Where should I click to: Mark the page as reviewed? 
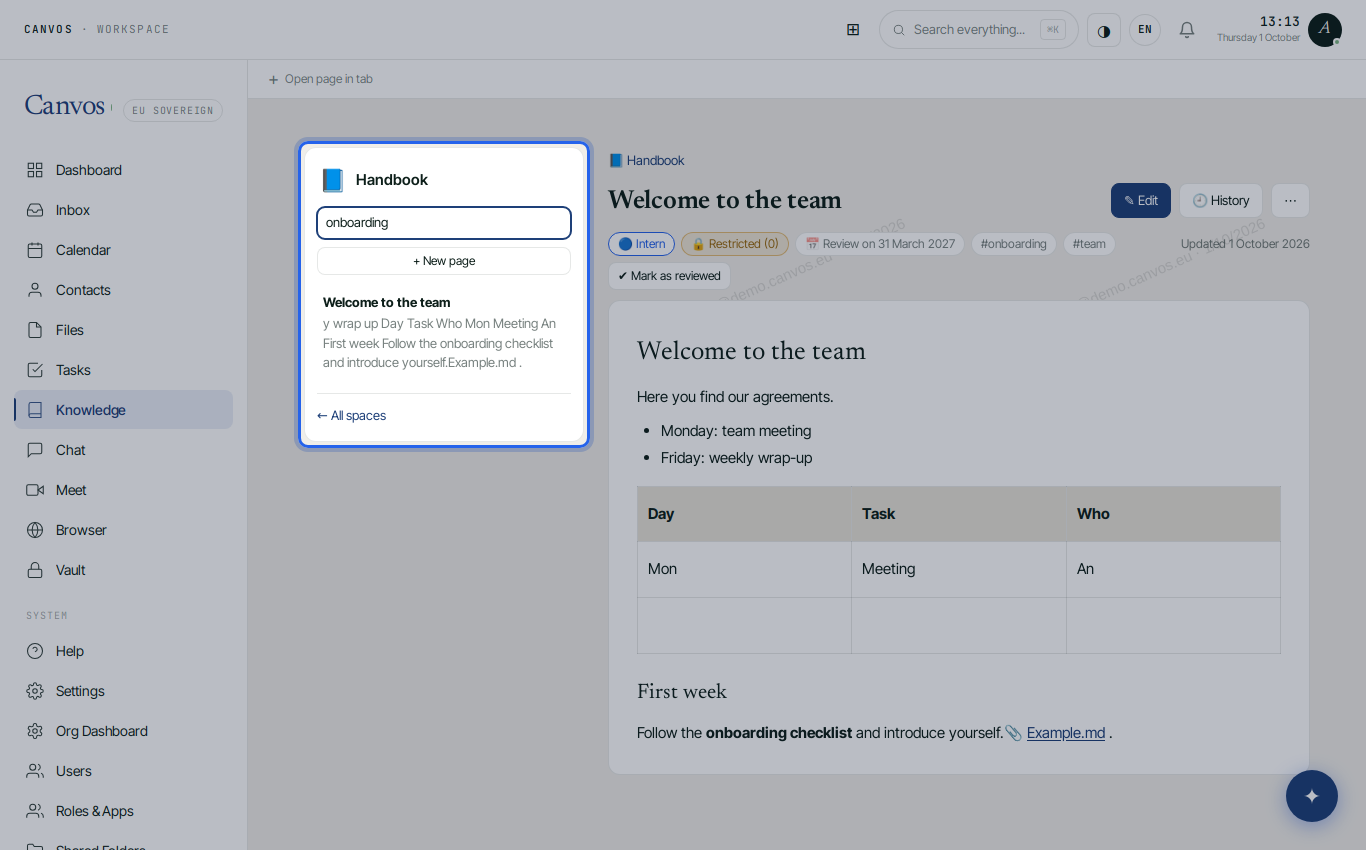[669, 276]
